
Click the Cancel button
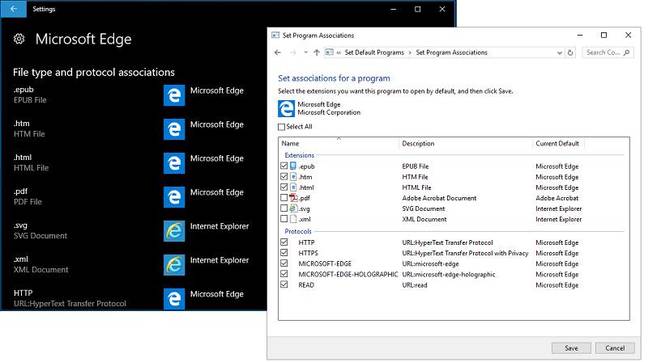pyautogui.click(x=615, y=348)
